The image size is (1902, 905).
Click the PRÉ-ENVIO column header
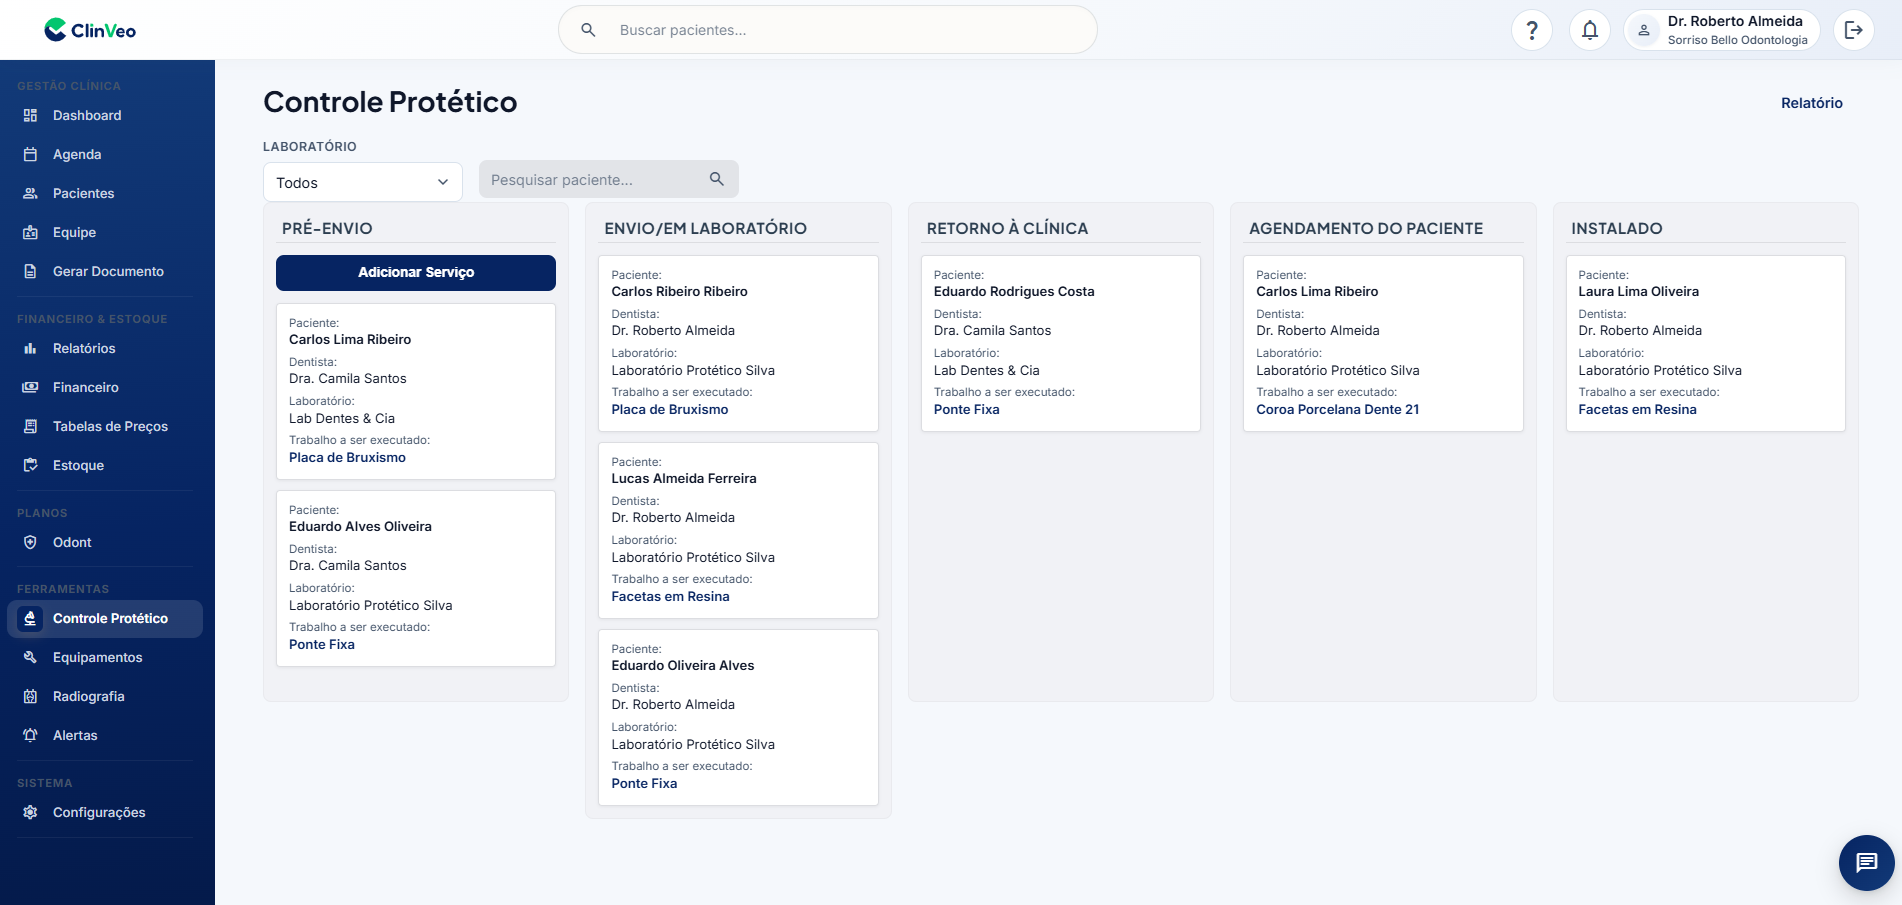(327, 228)
